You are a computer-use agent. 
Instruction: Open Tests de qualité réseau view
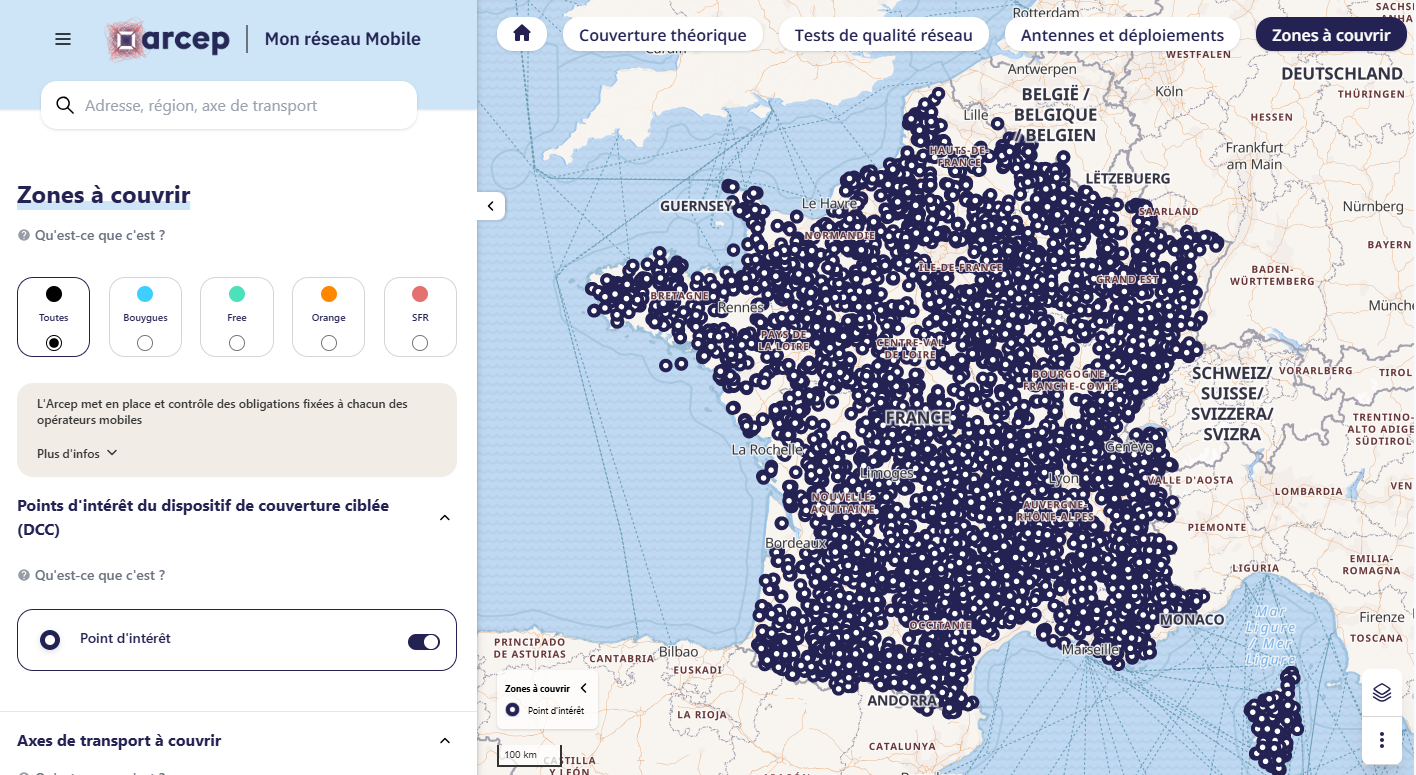tap(883, 35)
